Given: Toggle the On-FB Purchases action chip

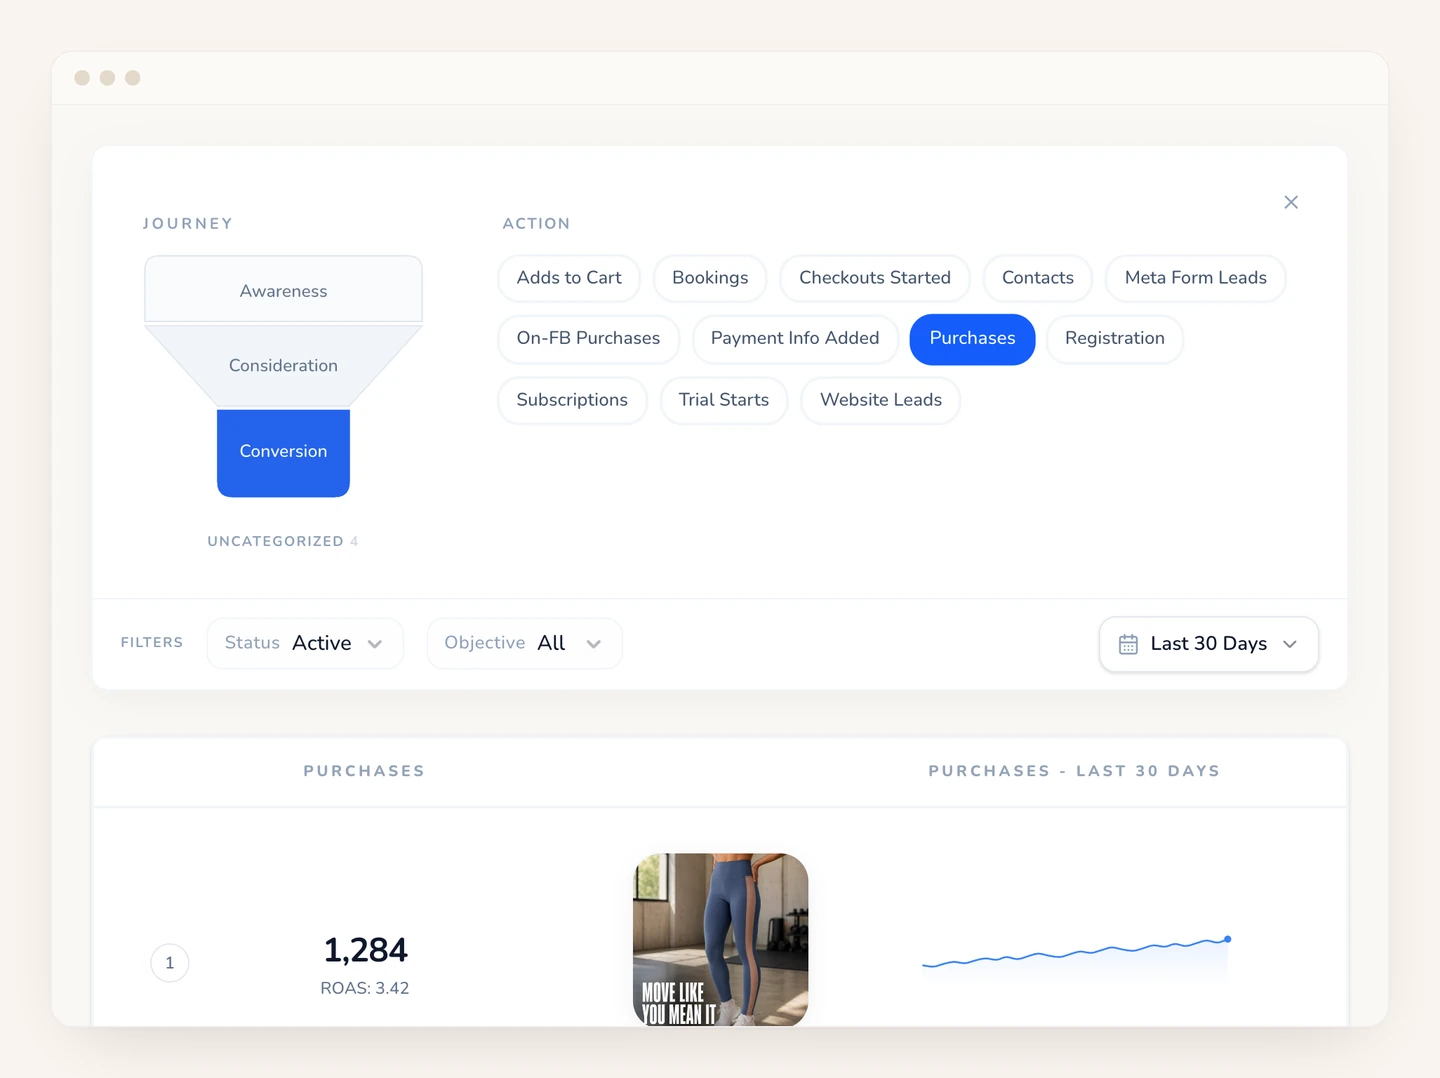Looking at the screenshot, I should point(588,339).
